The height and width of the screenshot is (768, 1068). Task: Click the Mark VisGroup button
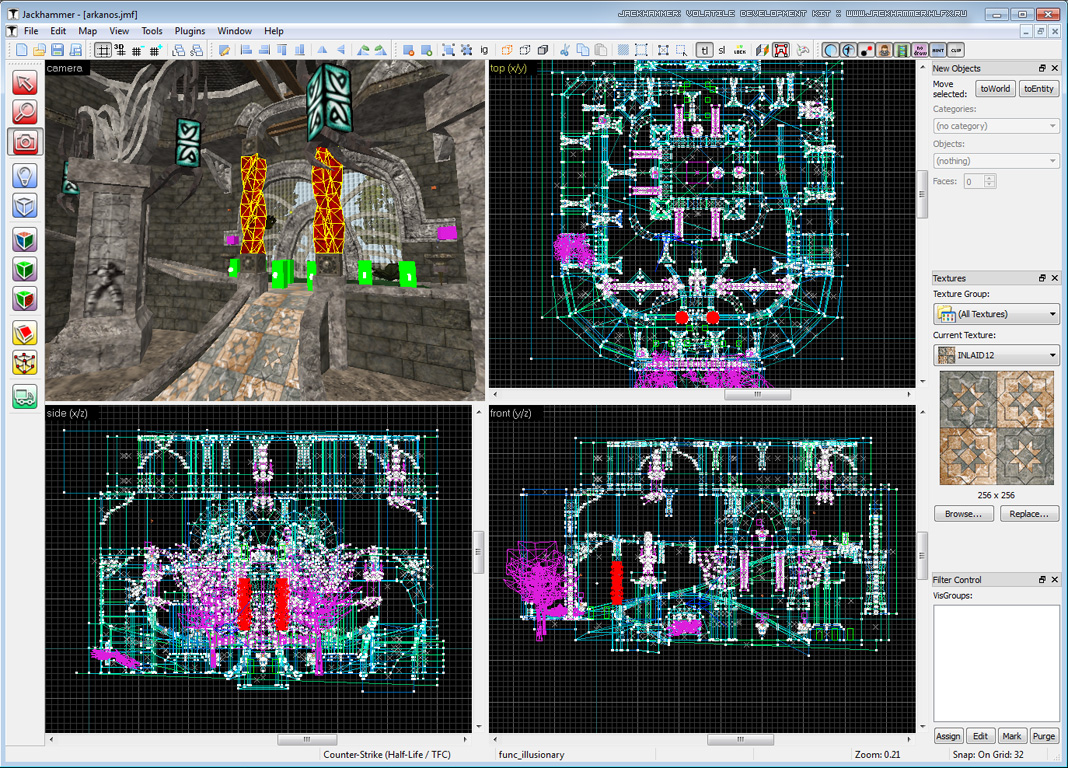1011,736
